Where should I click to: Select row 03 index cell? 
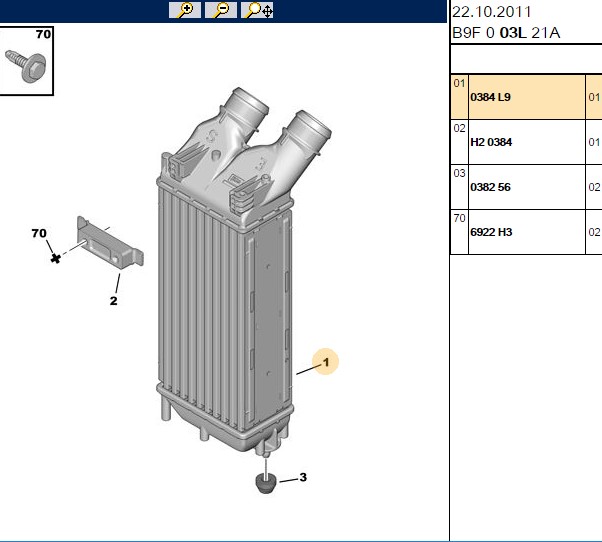(x=460, y=187)
